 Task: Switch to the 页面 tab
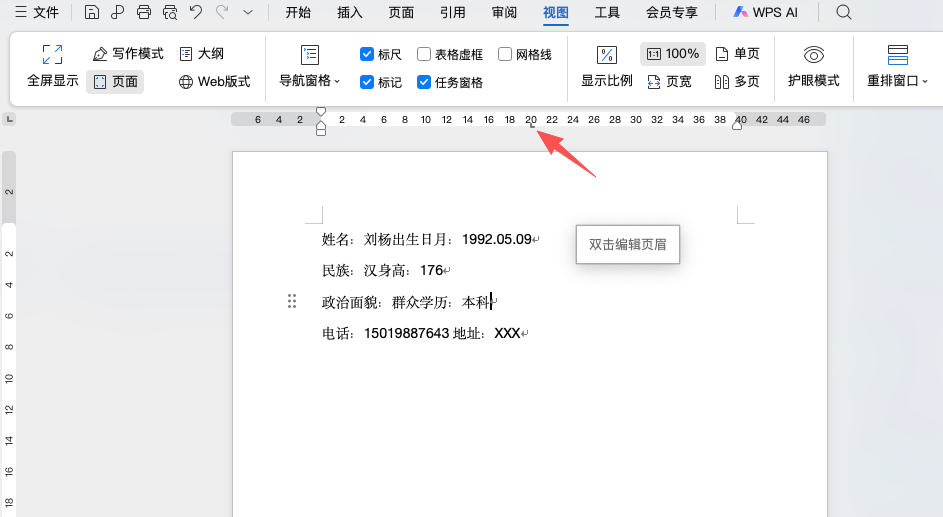[x=401, y=12]
